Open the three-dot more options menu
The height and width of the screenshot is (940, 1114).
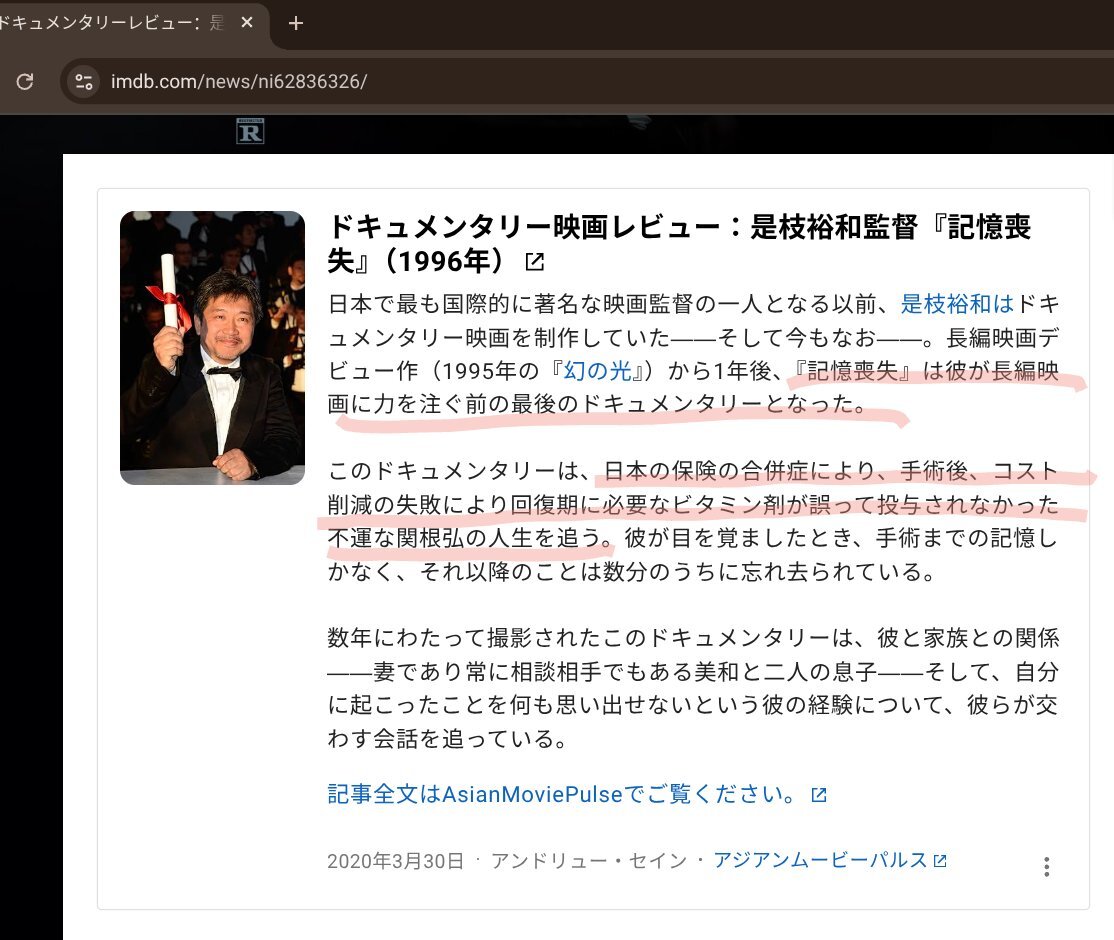[x=1046, y=866]
